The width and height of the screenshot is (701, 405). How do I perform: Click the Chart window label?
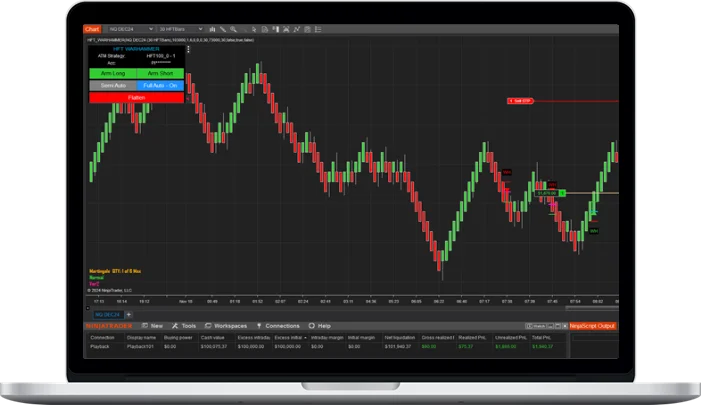92,30
